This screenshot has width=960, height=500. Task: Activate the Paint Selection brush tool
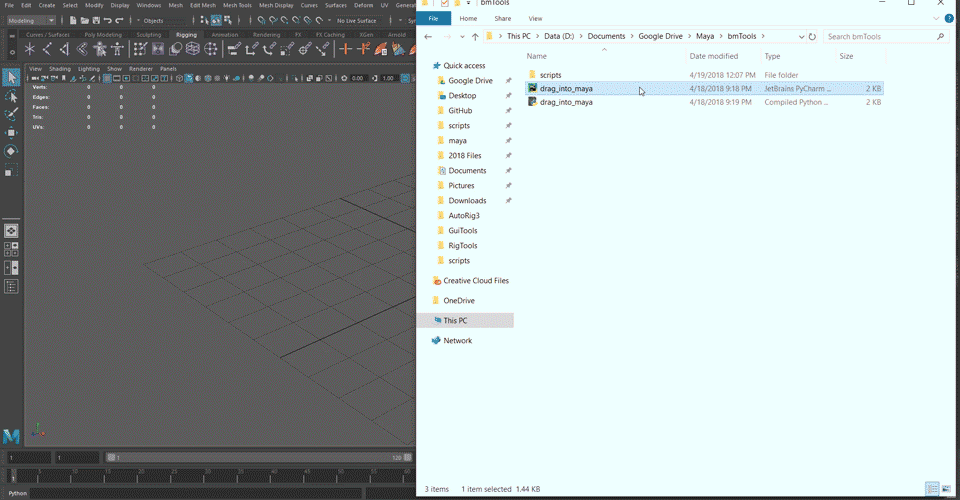11,114
